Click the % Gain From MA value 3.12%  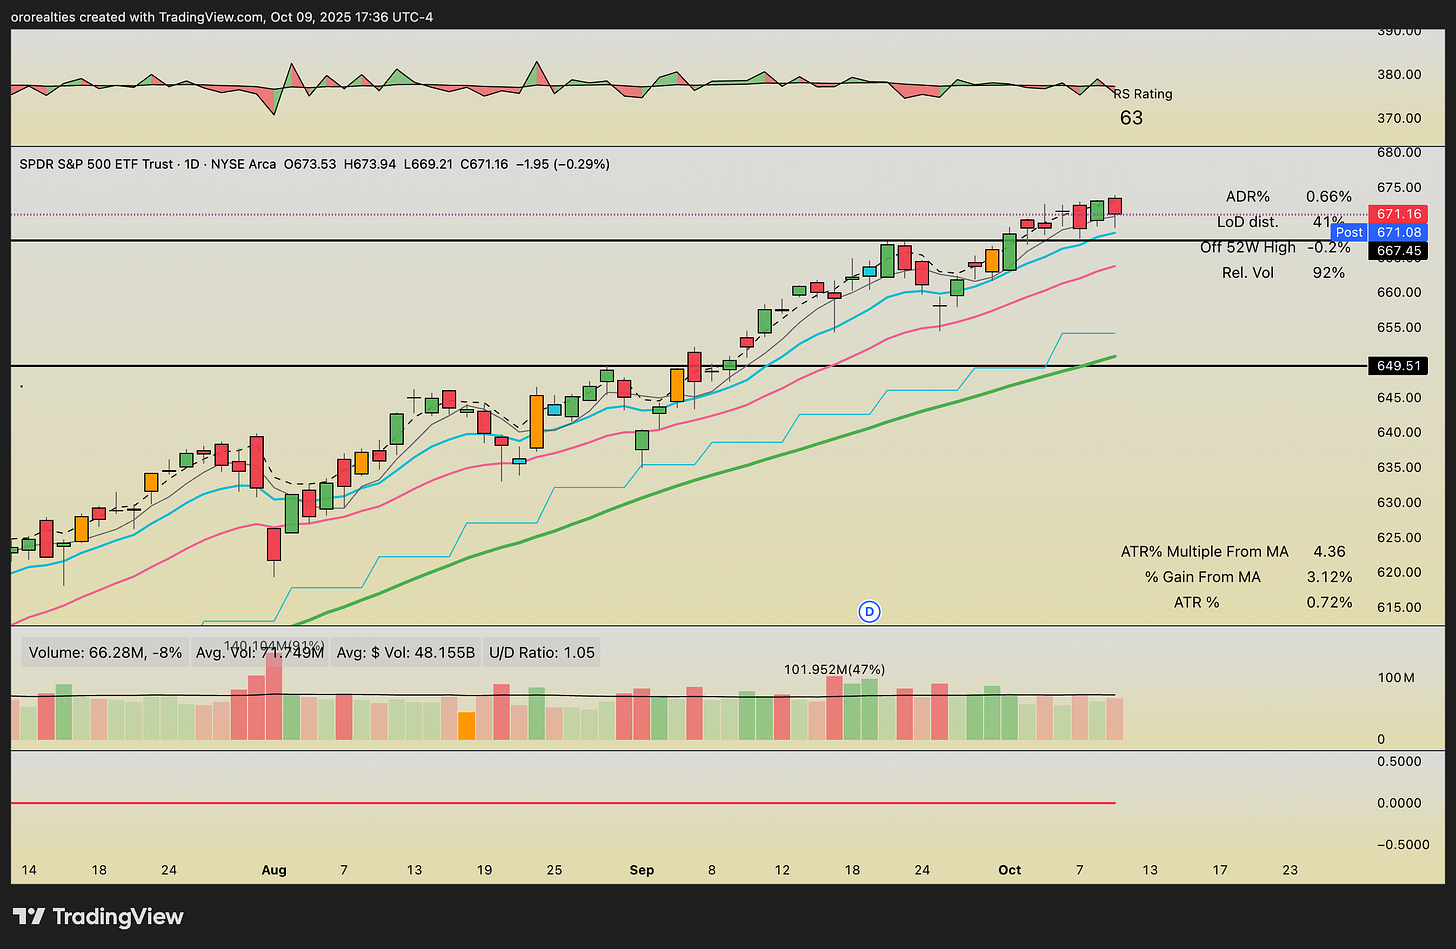click(x=1330, y=577)
